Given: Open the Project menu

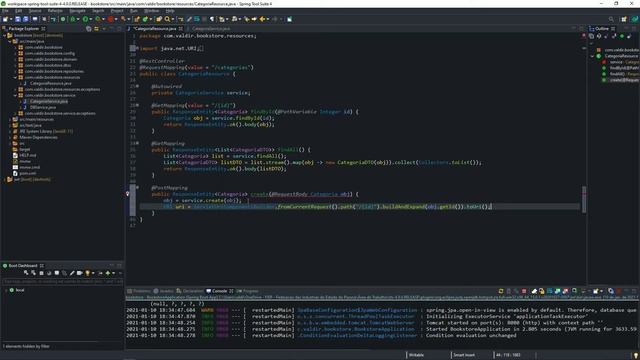Looking at the screenshot, I should tap(117, 11).
